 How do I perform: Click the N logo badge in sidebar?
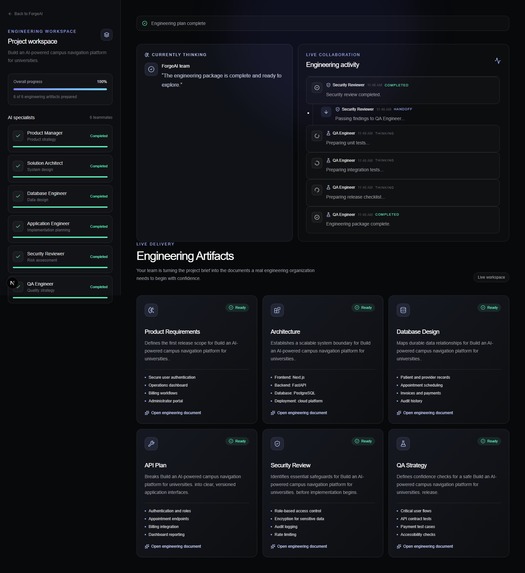coord(12,283)
